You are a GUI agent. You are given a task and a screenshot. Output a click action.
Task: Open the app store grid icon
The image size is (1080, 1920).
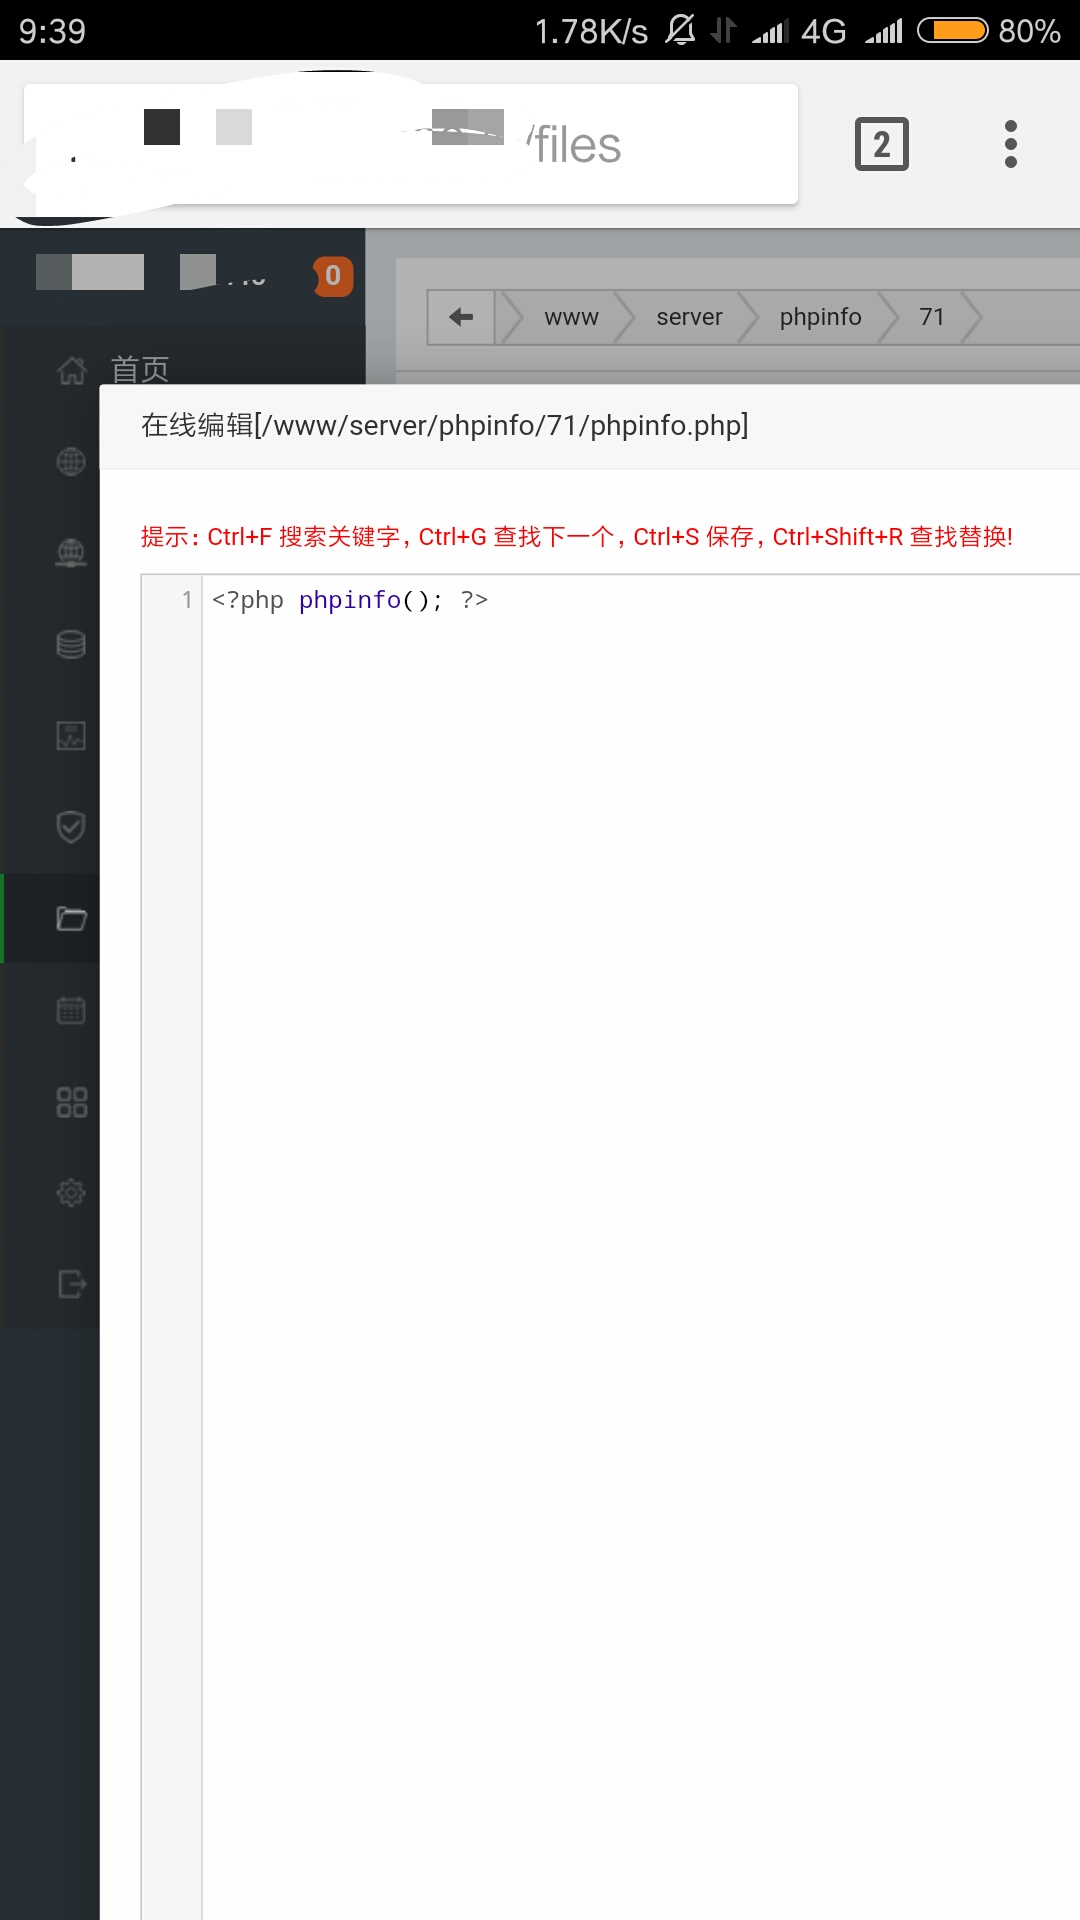point(71,1102)
